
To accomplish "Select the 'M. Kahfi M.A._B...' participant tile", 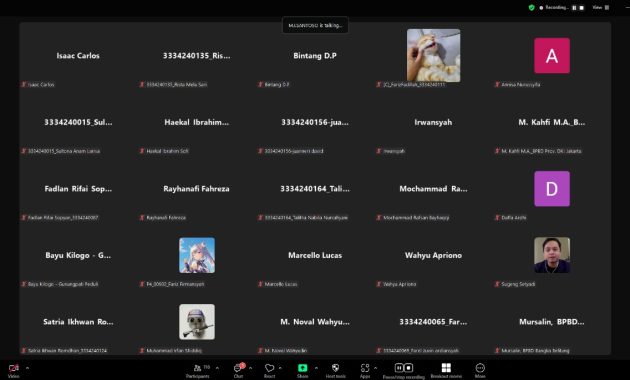I will point(552,122).
